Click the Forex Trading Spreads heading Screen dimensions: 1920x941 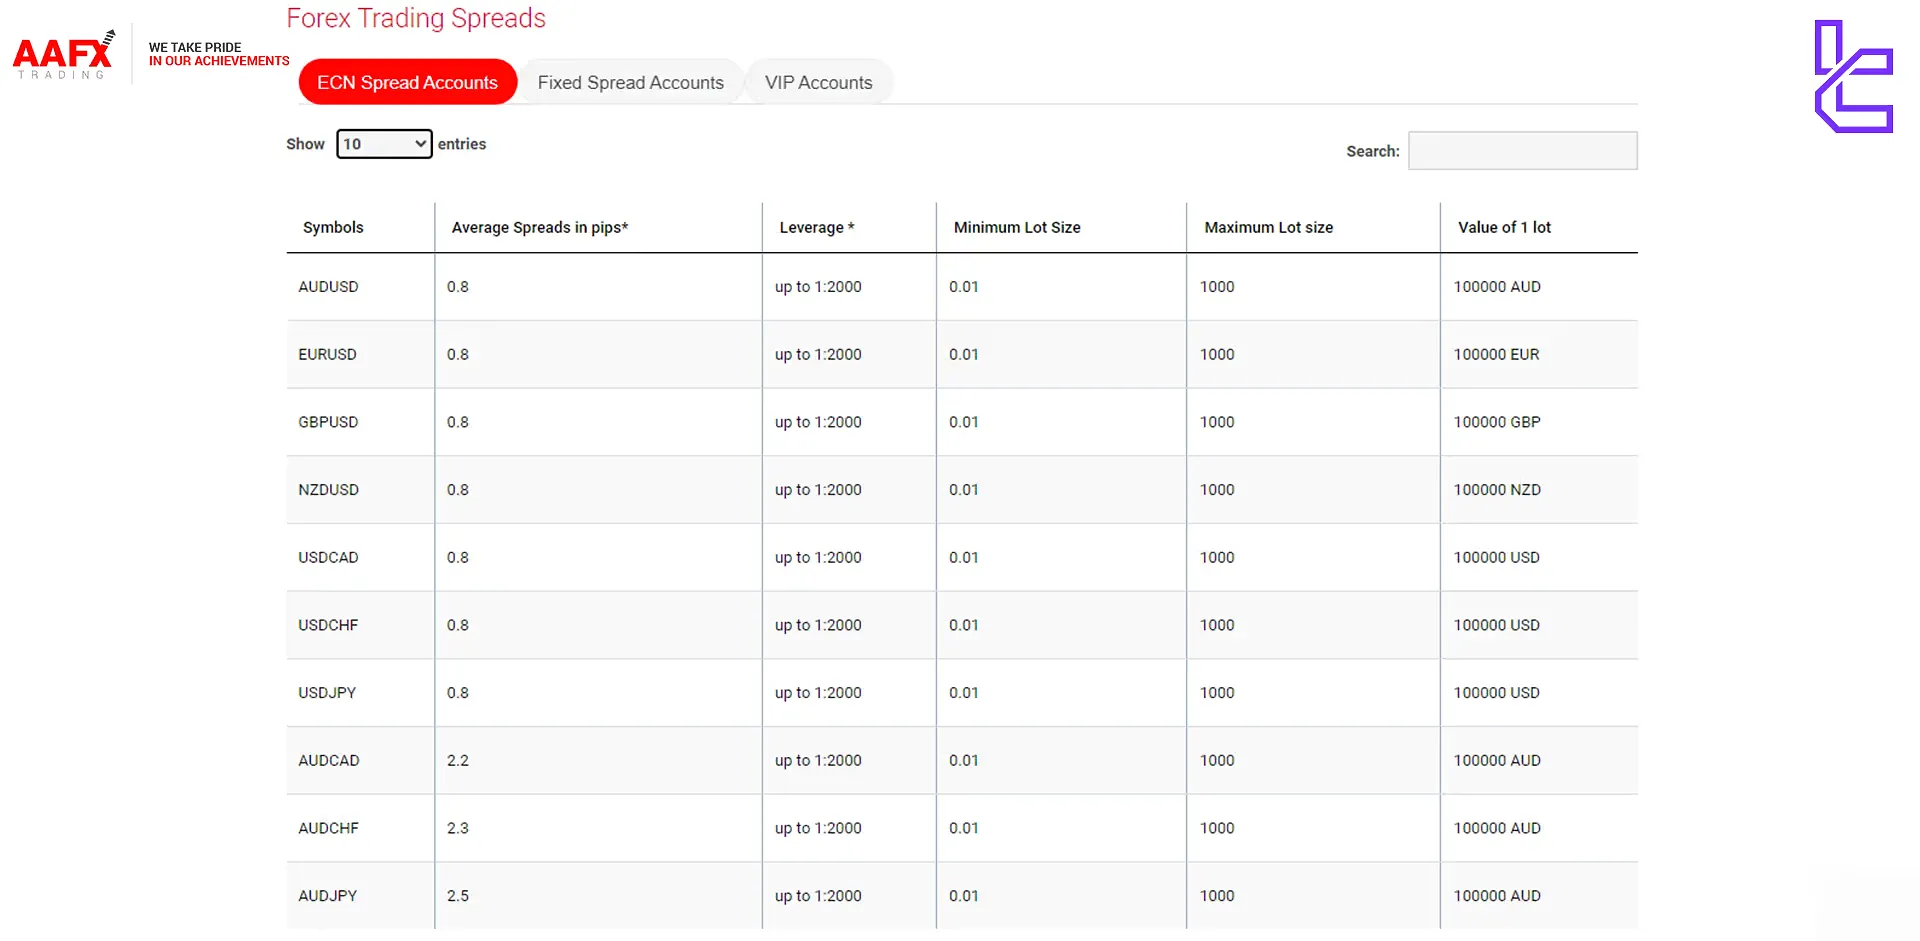coord(416,18)
